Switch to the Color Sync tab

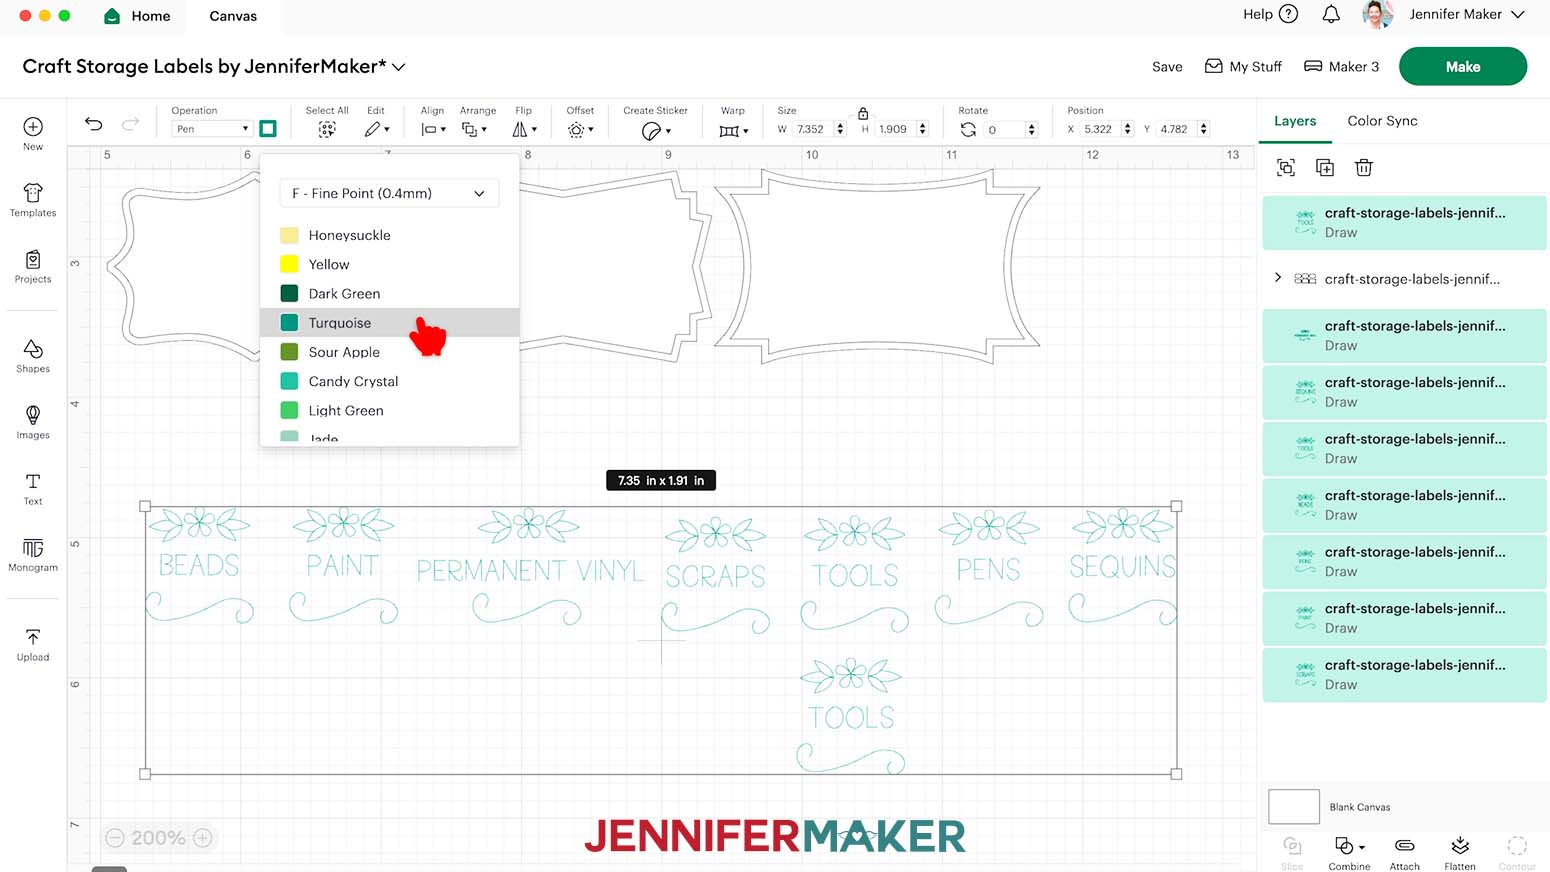click(1382, 121)
